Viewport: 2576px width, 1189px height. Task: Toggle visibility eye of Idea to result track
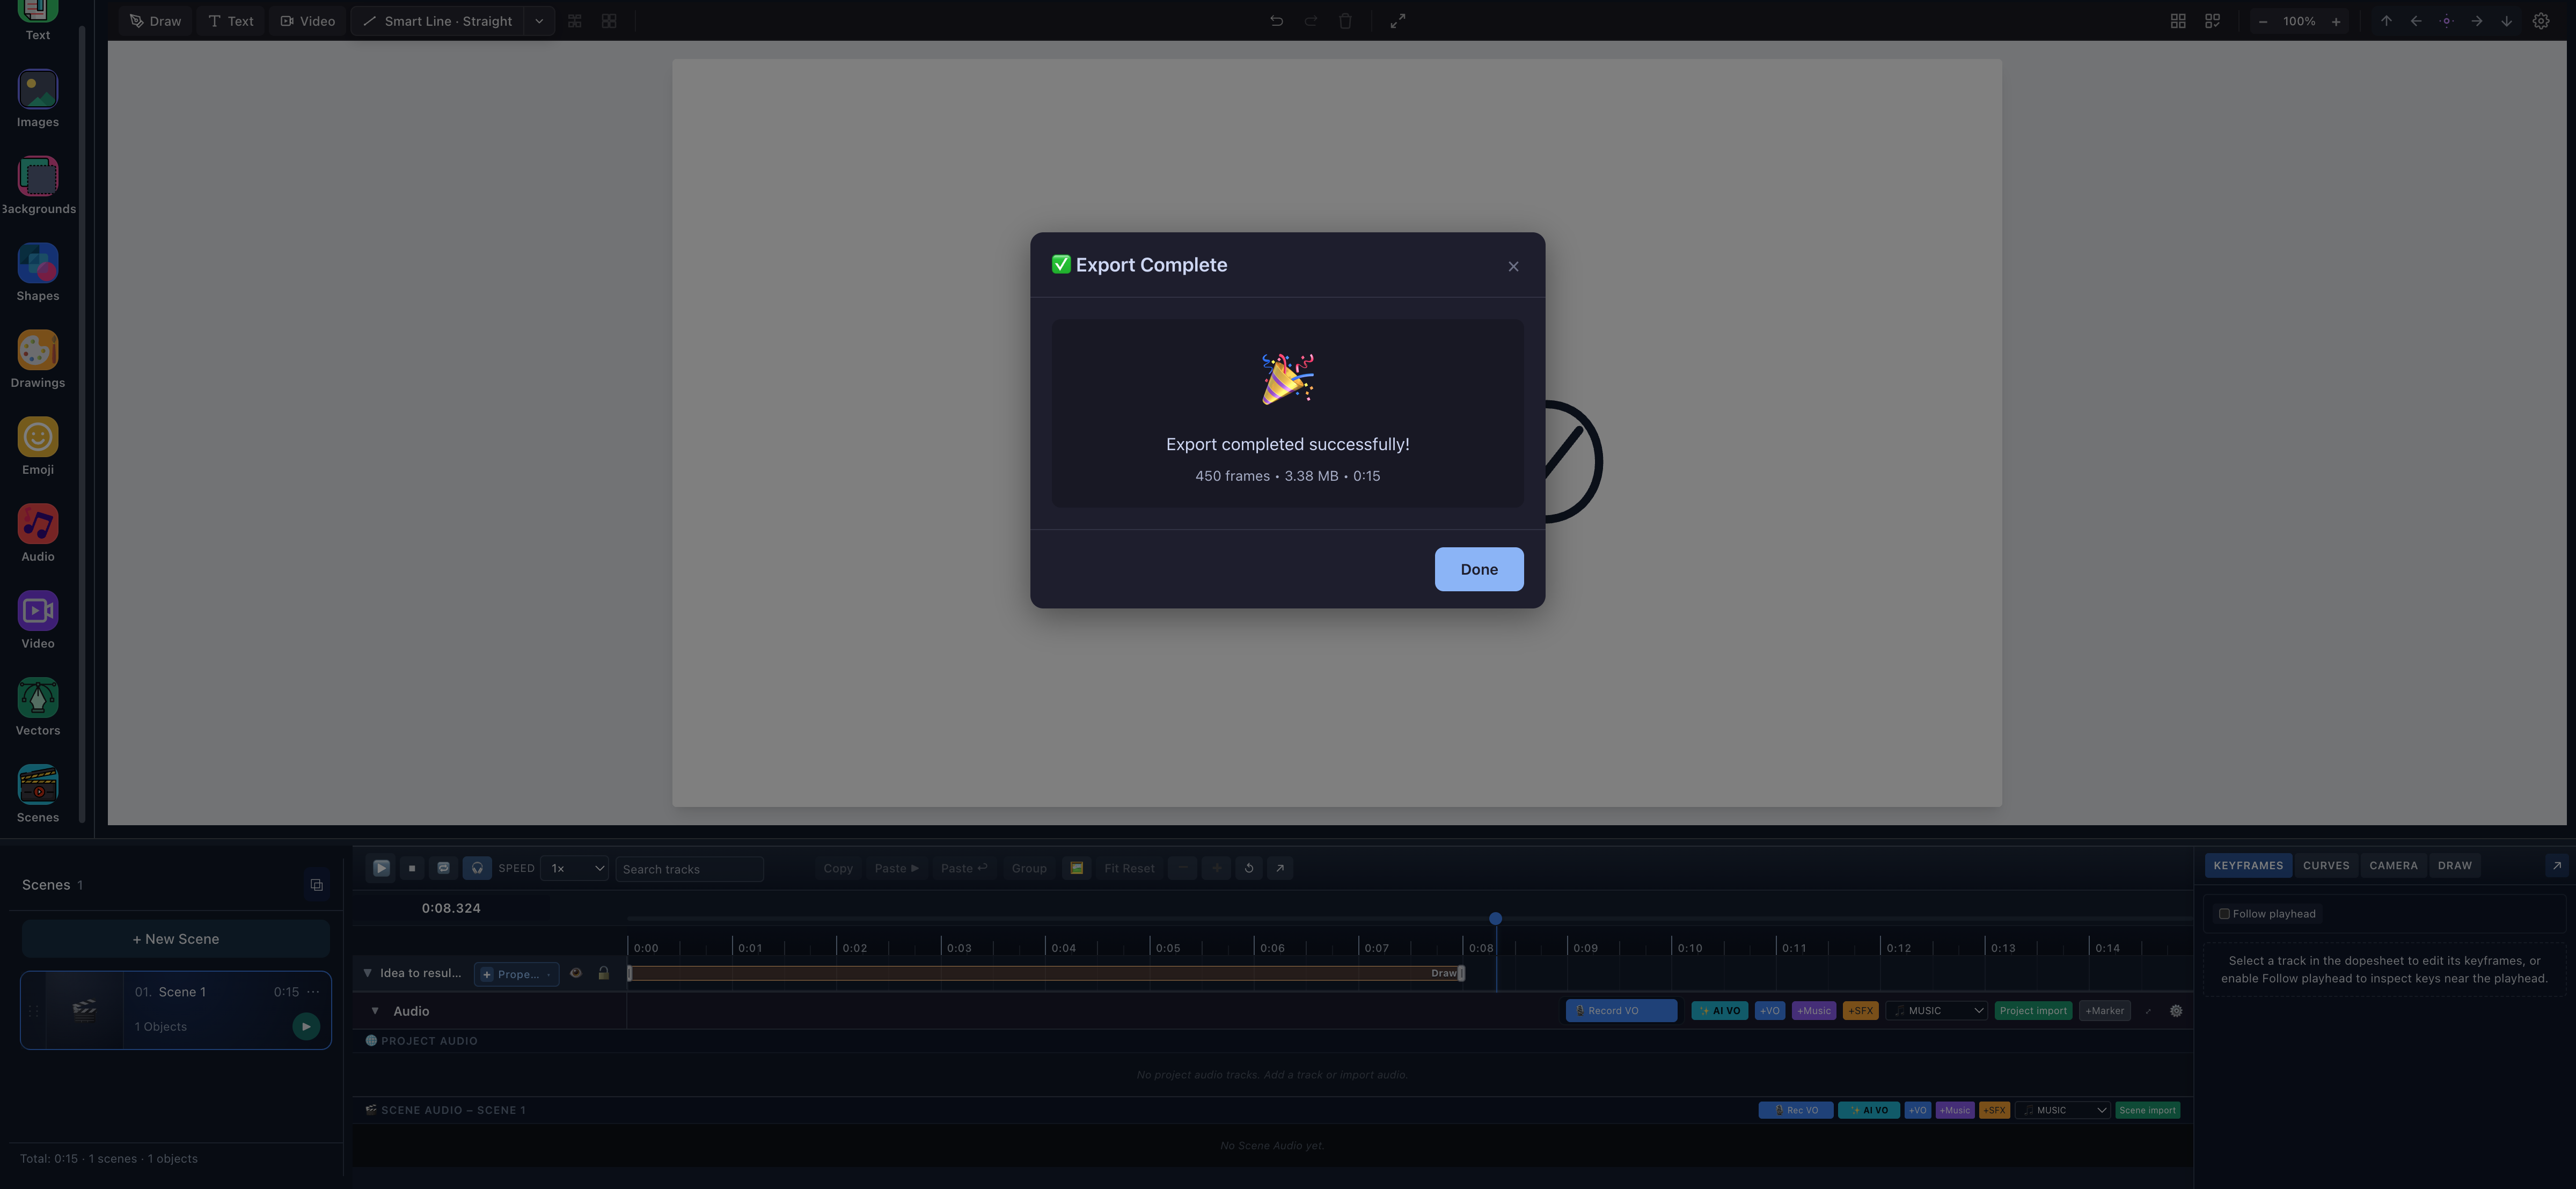tap(576, 973)
